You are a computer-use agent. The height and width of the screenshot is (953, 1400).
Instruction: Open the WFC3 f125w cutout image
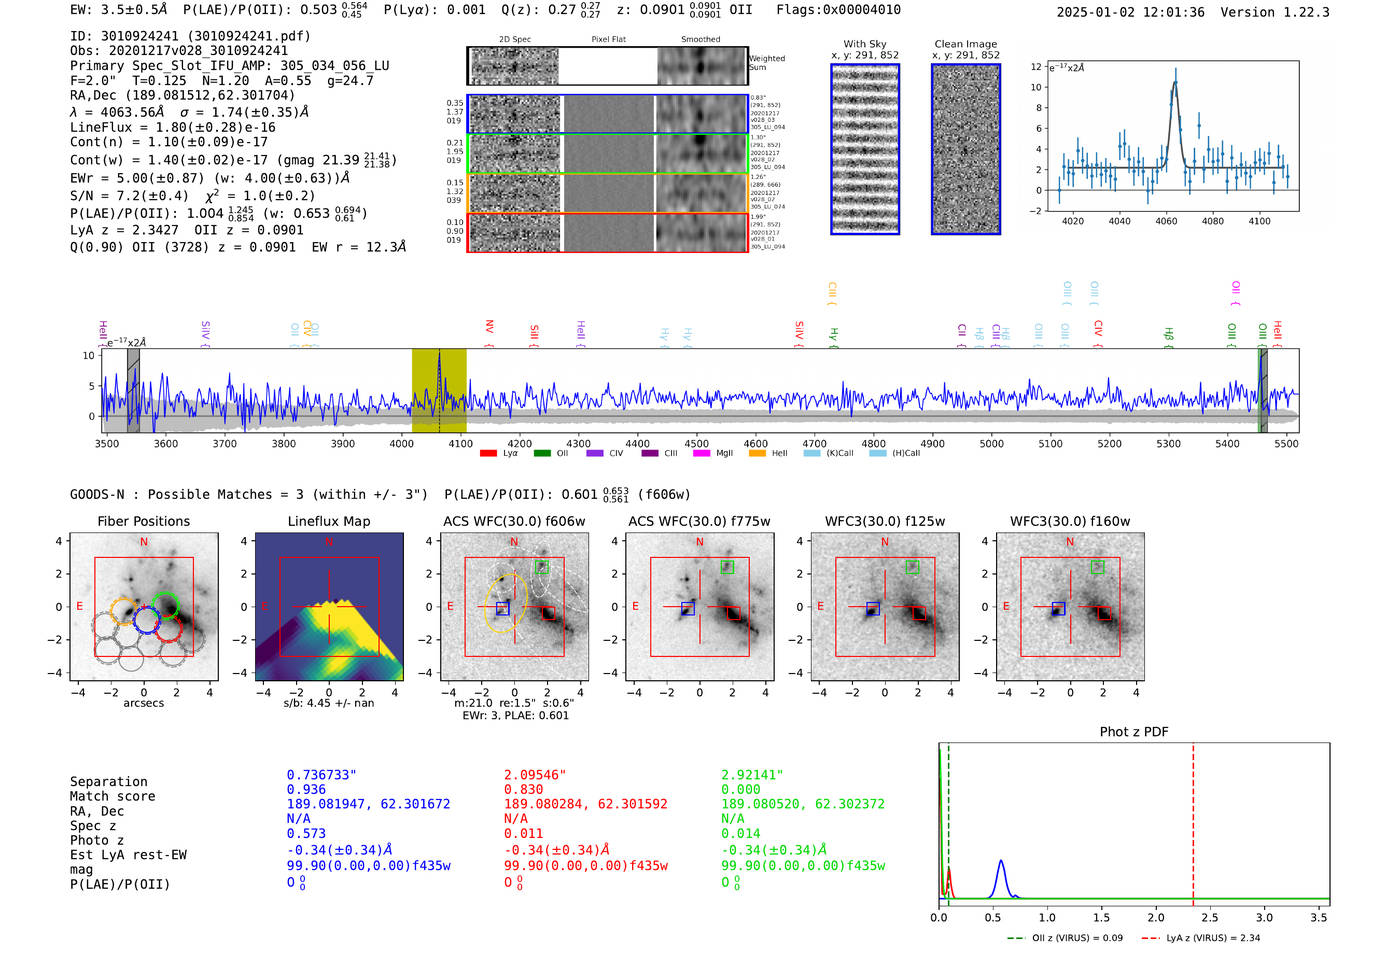[x=885, y=606]
